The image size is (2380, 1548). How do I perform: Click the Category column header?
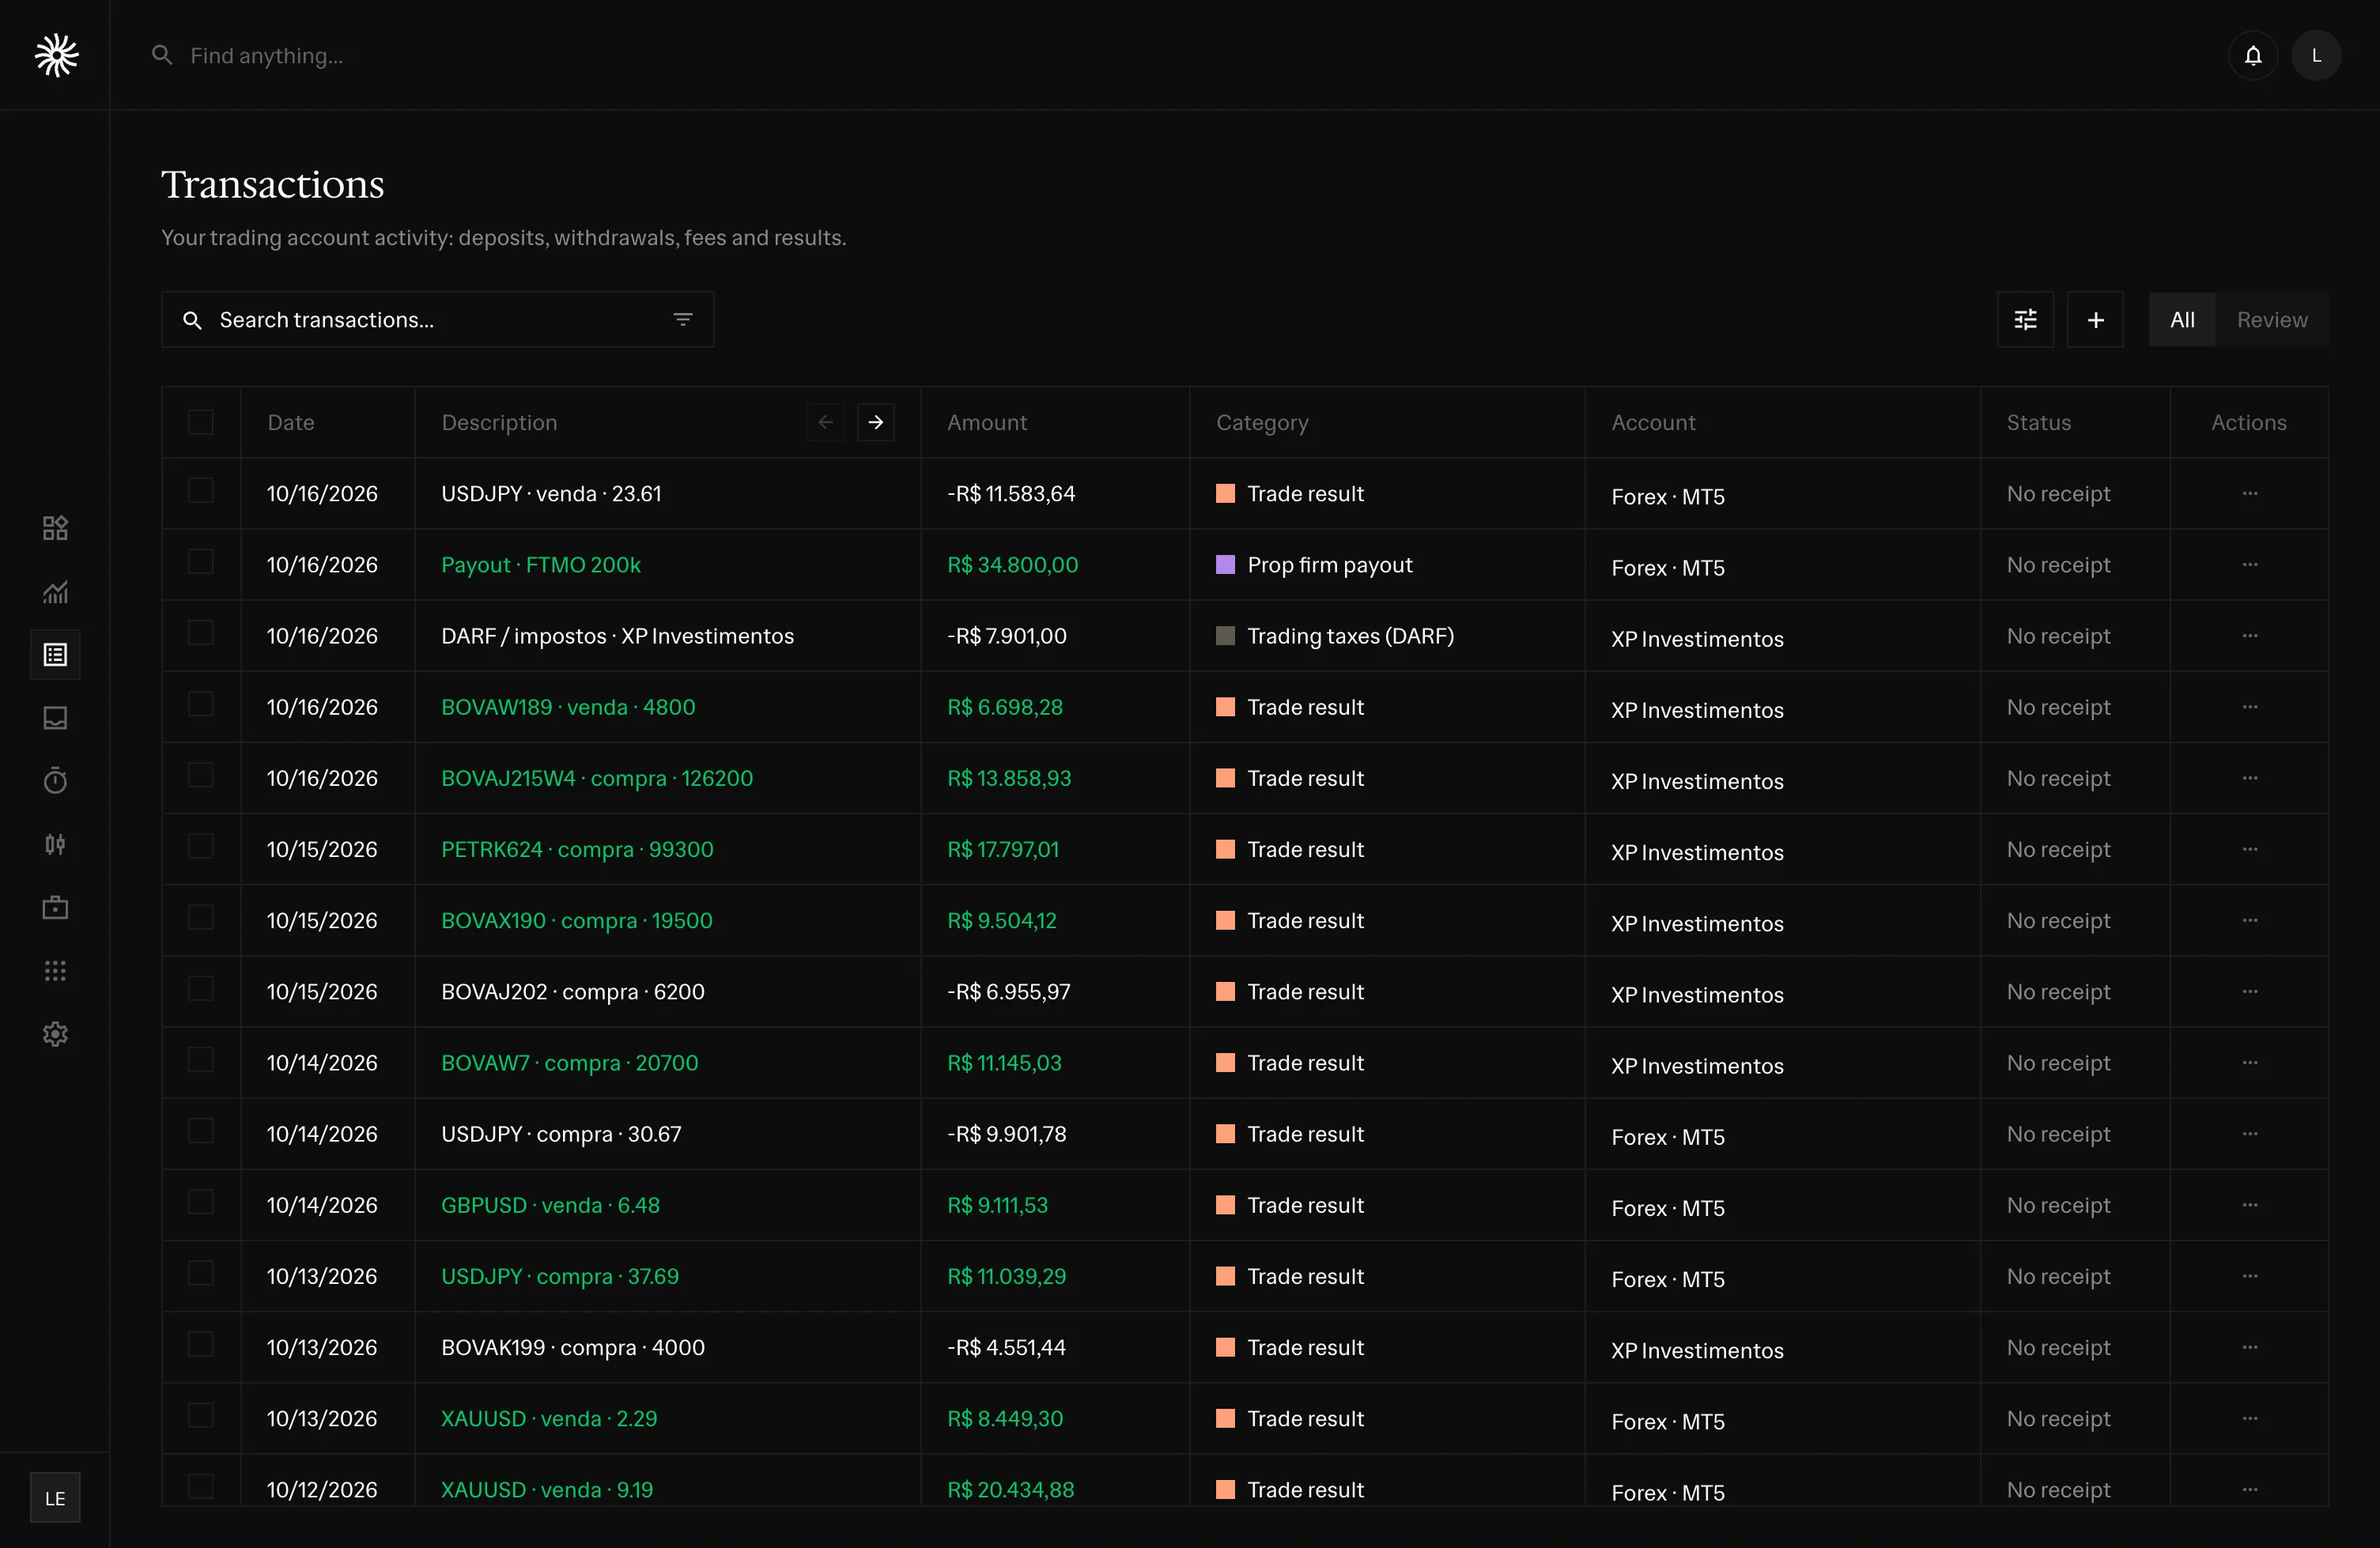pyautogui.click(x=1262, y=423)
